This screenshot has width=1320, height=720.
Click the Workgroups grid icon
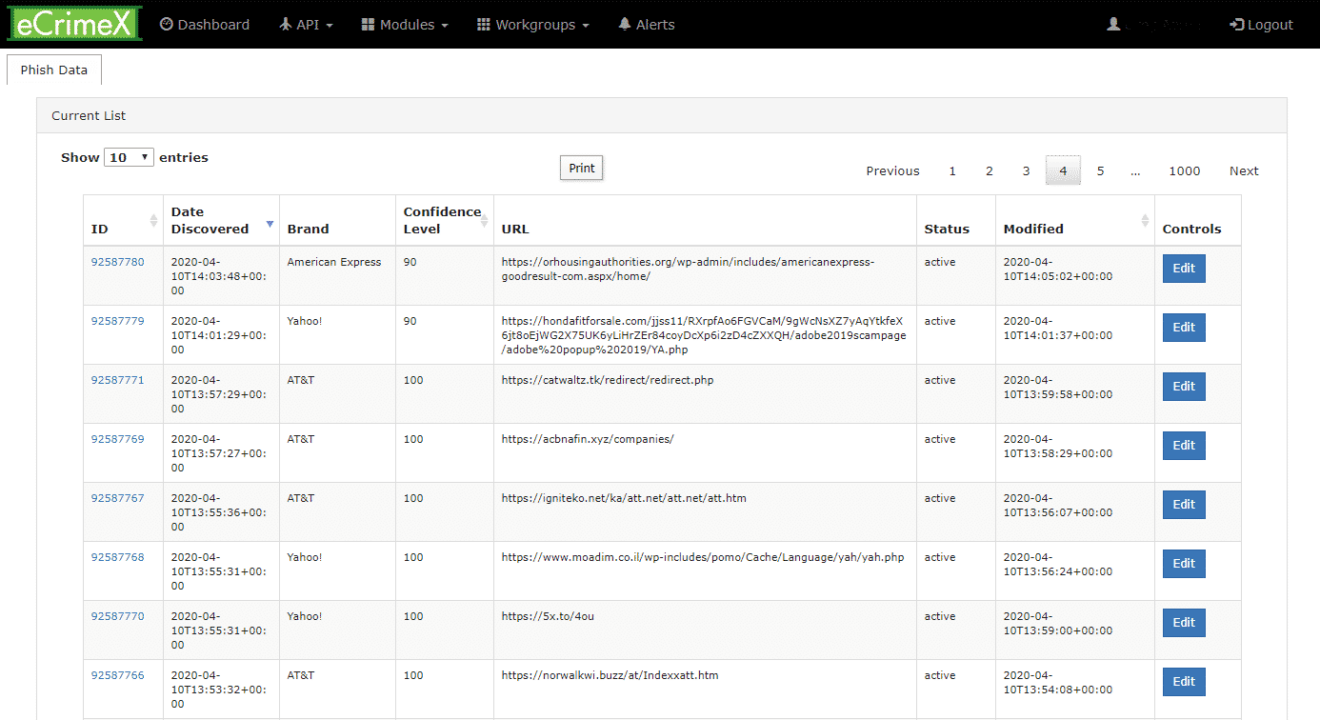click(486, 24)
